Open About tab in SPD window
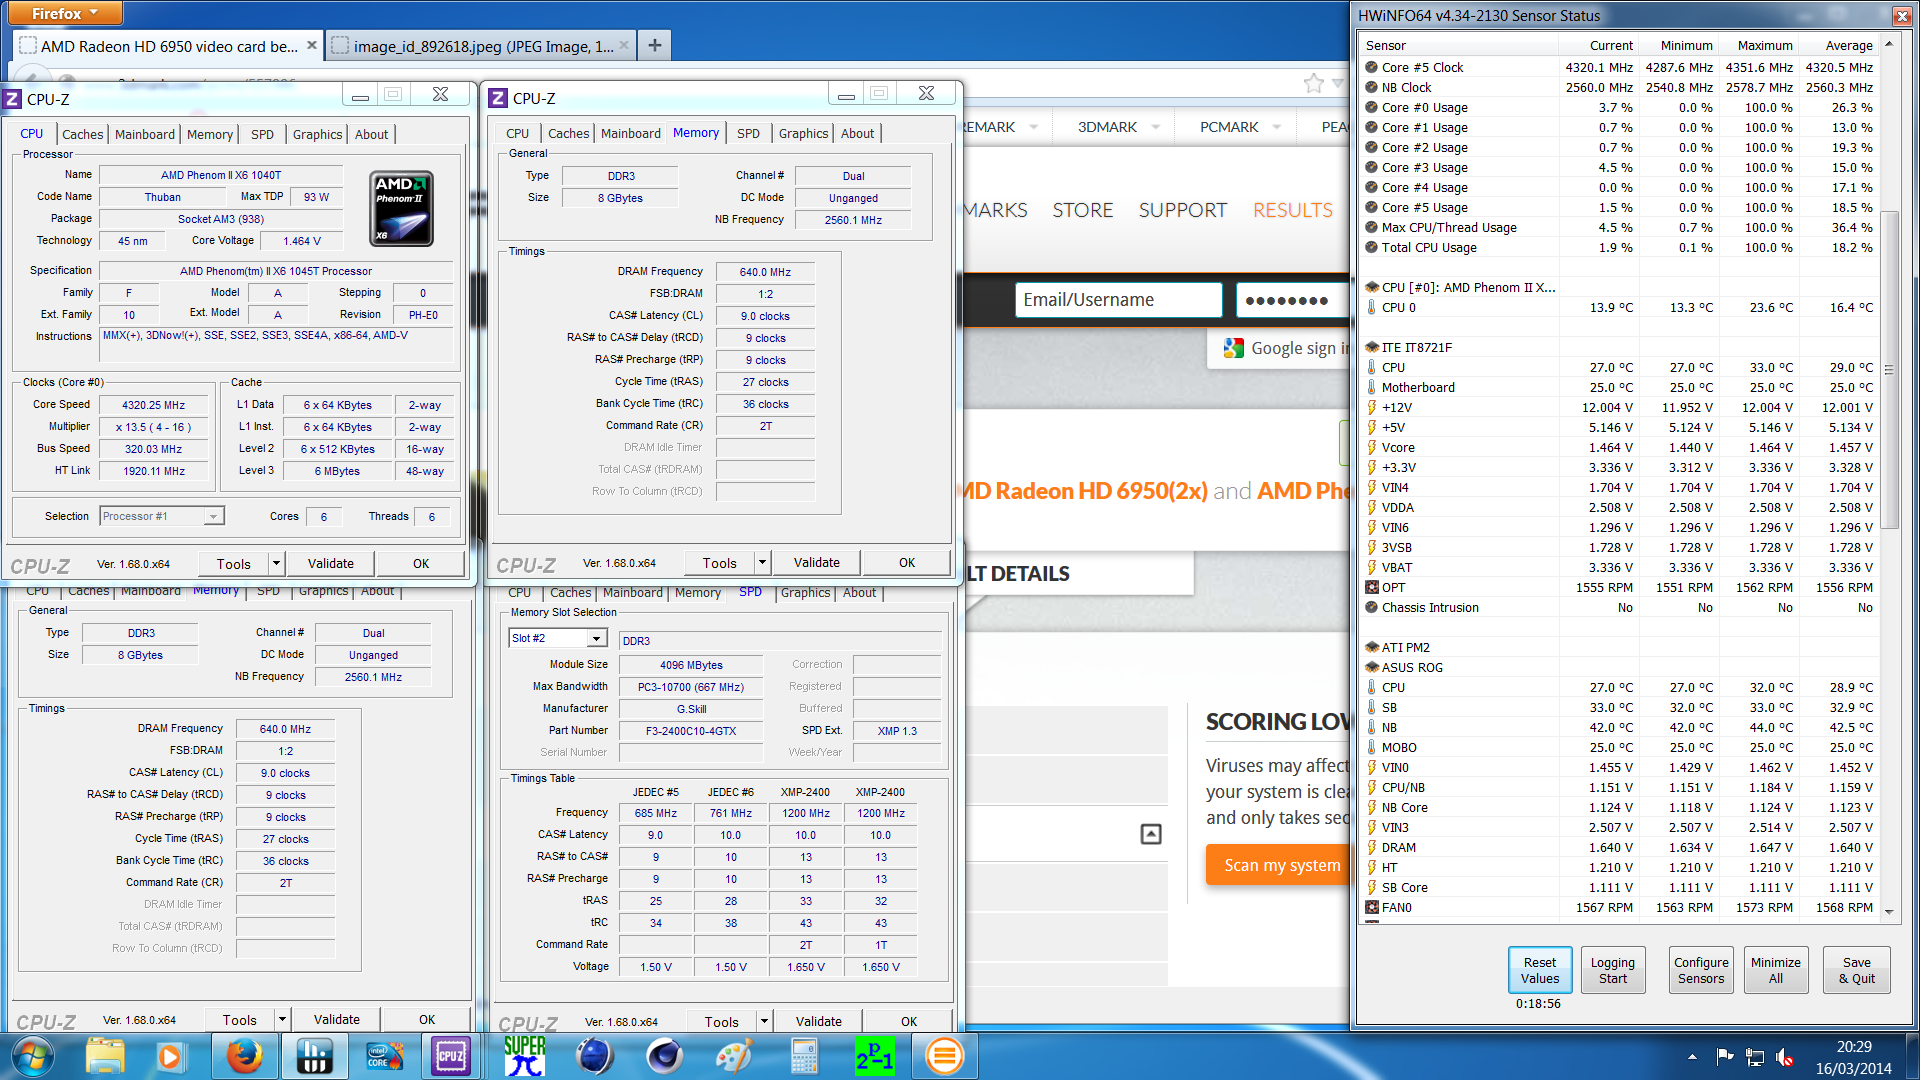This screenshot has width=1920, height=1080. (859, 592)
